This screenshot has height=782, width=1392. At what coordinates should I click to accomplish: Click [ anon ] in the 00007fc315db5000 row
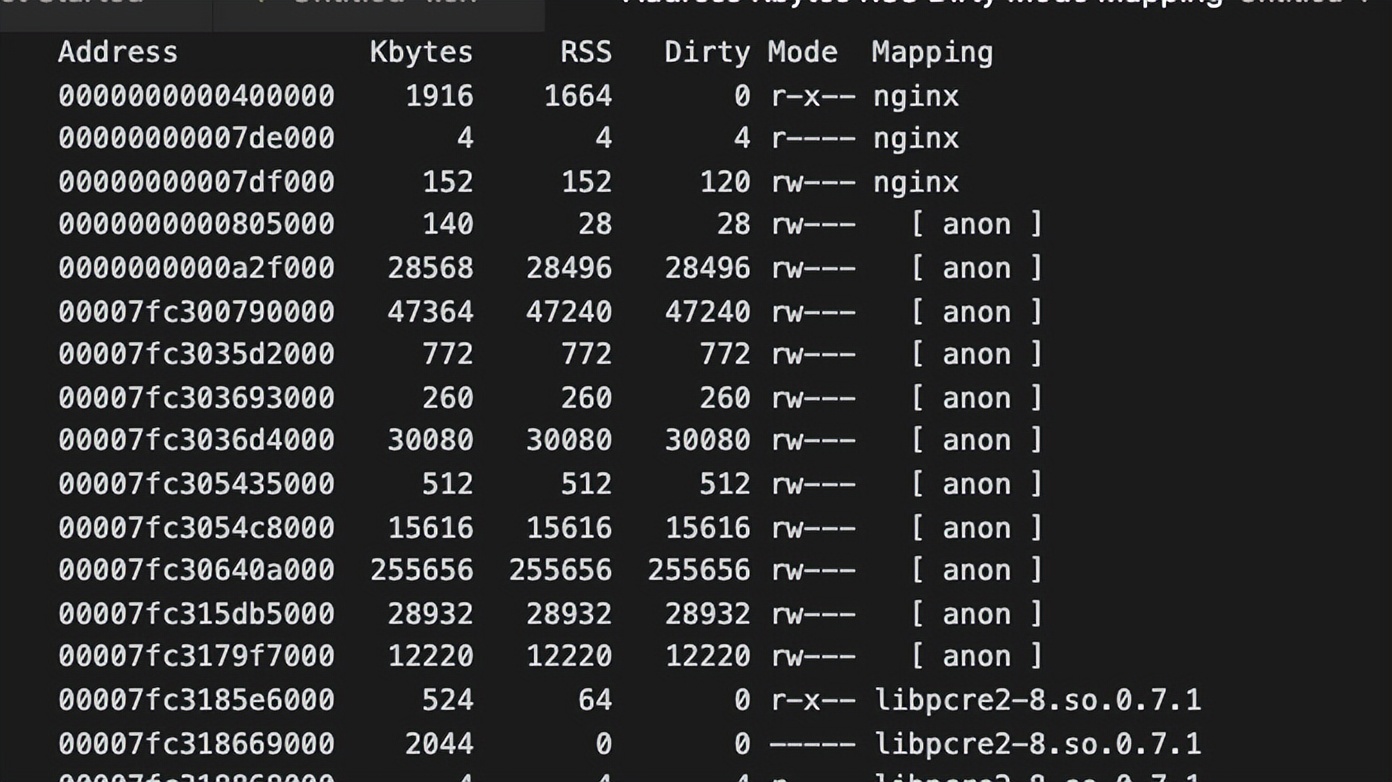click(977, 614)
